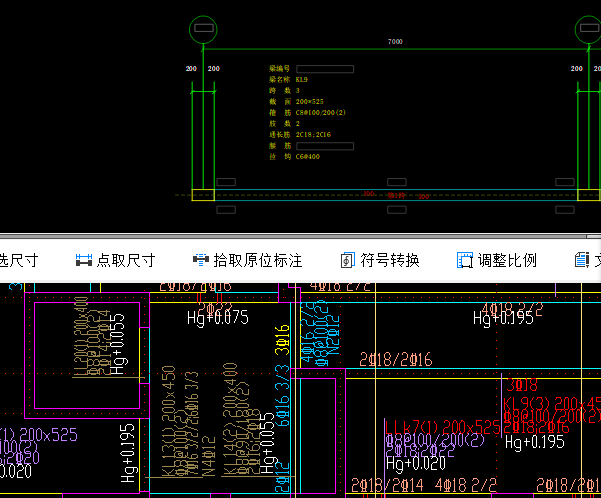The height and width of the screenshot is (498, 601).
Task: Select the 梁名称 value KL9
Action: click(x=302, y=80)
